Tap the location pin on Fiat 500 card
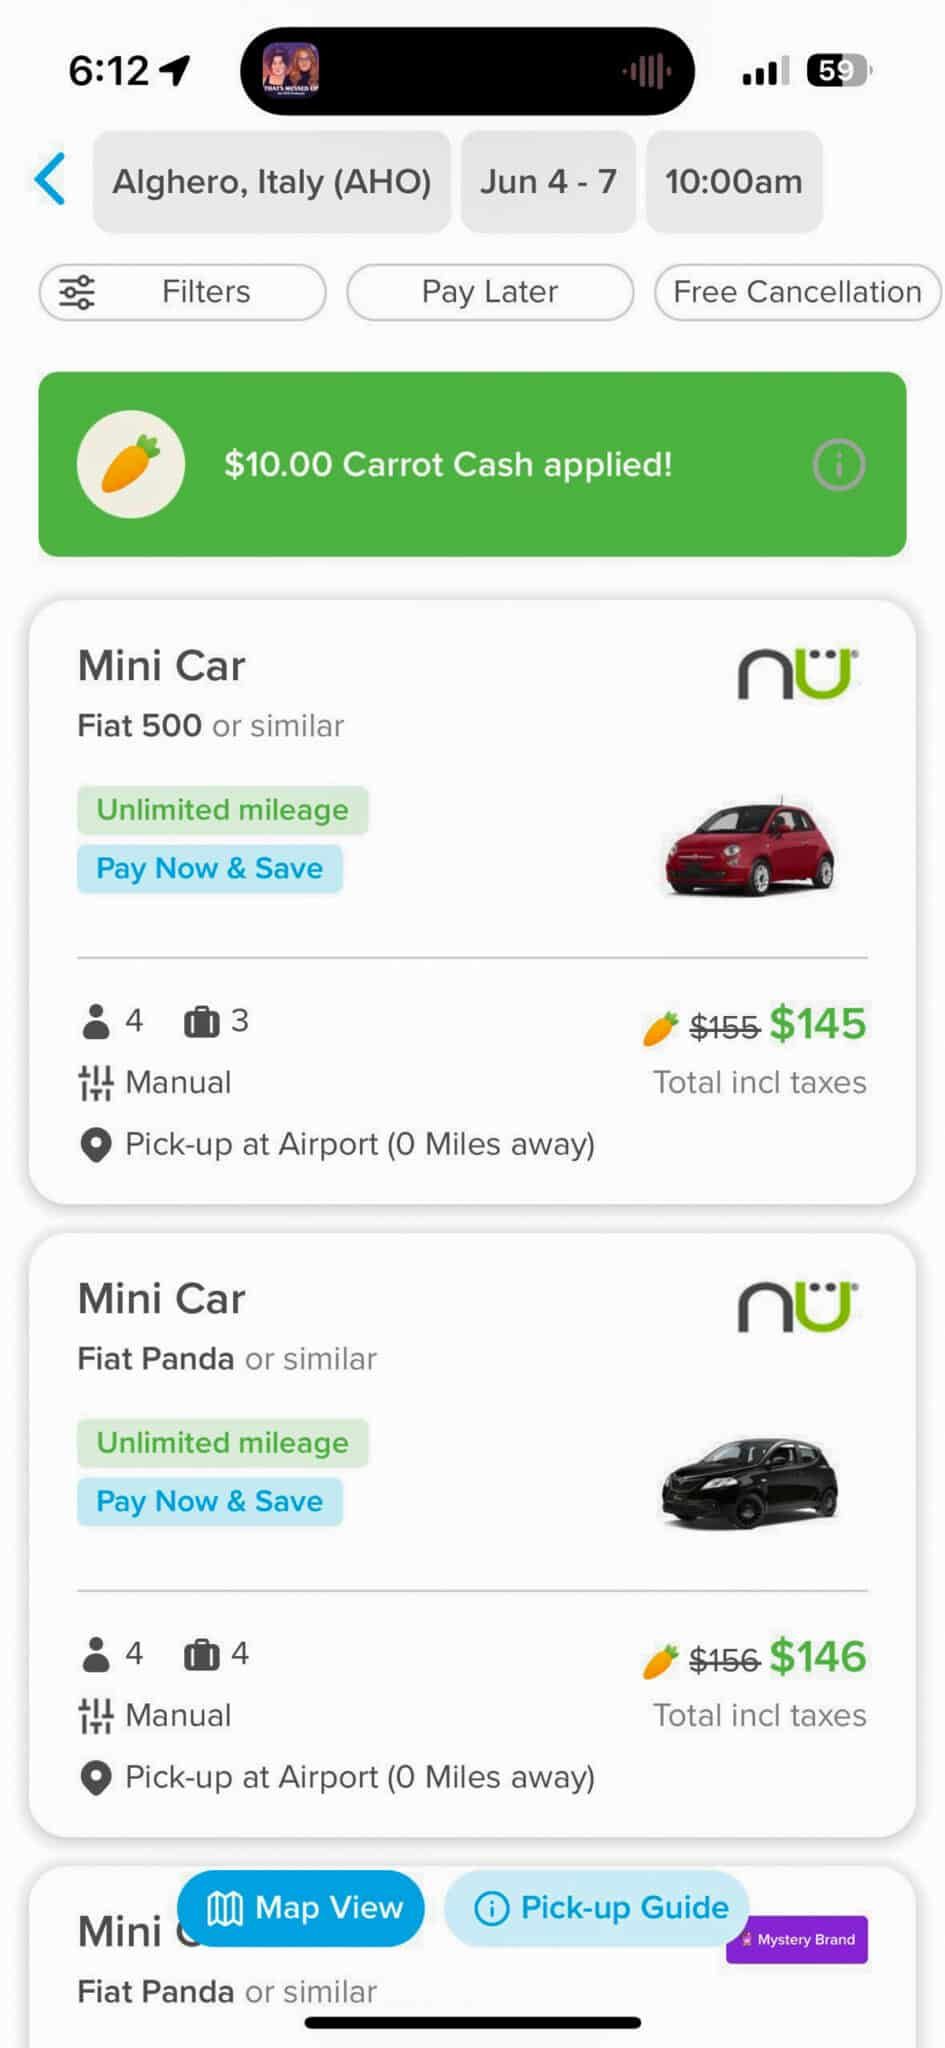The image size is (945, 2048). coord(95,1145)
